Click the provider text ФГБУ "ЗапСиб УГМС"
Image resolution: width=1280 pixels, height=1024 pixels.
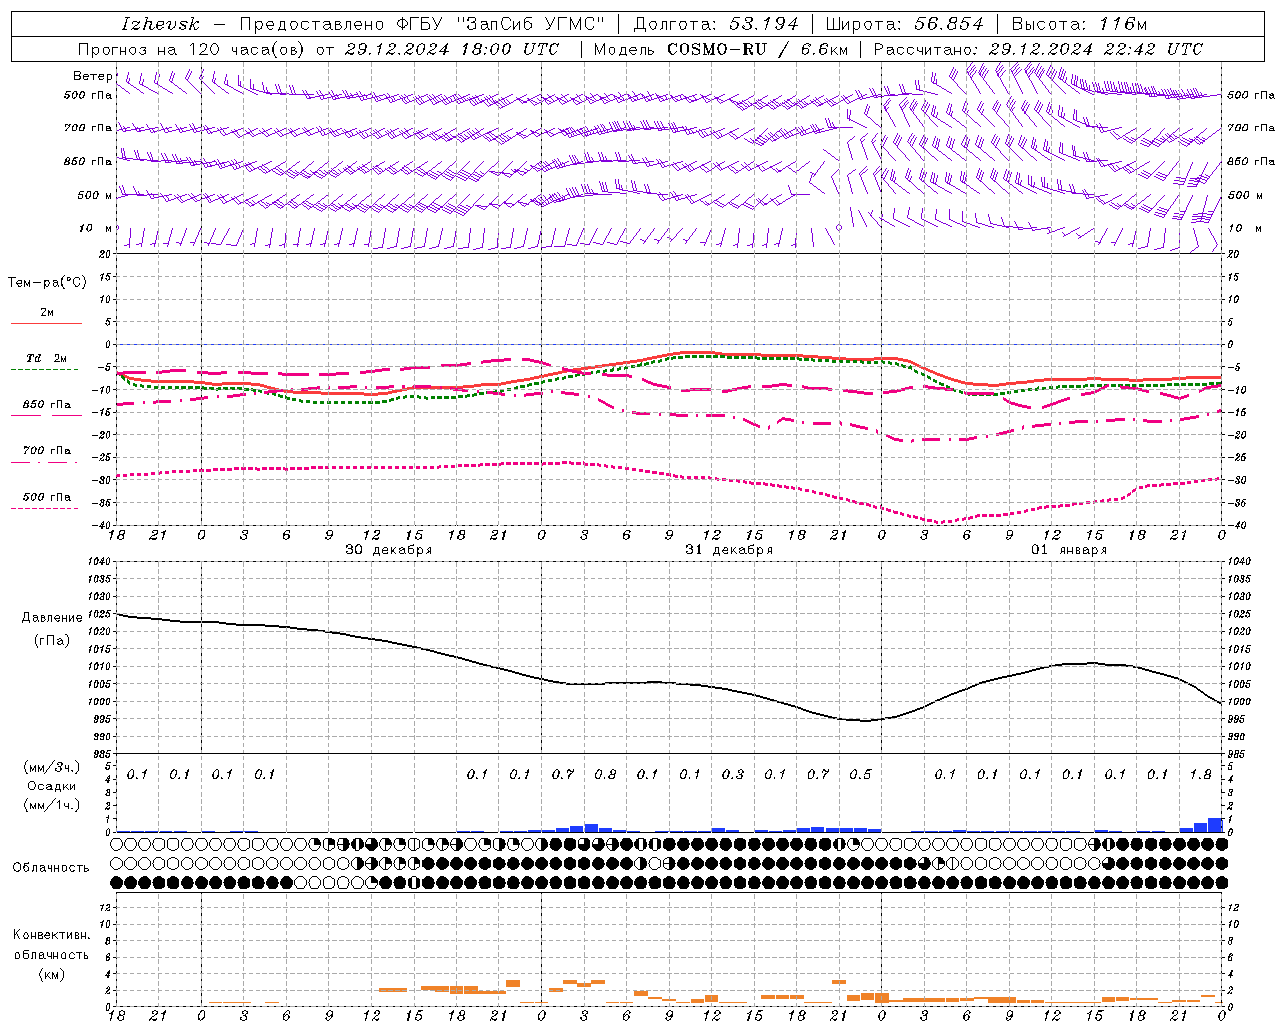click(501, 24)
